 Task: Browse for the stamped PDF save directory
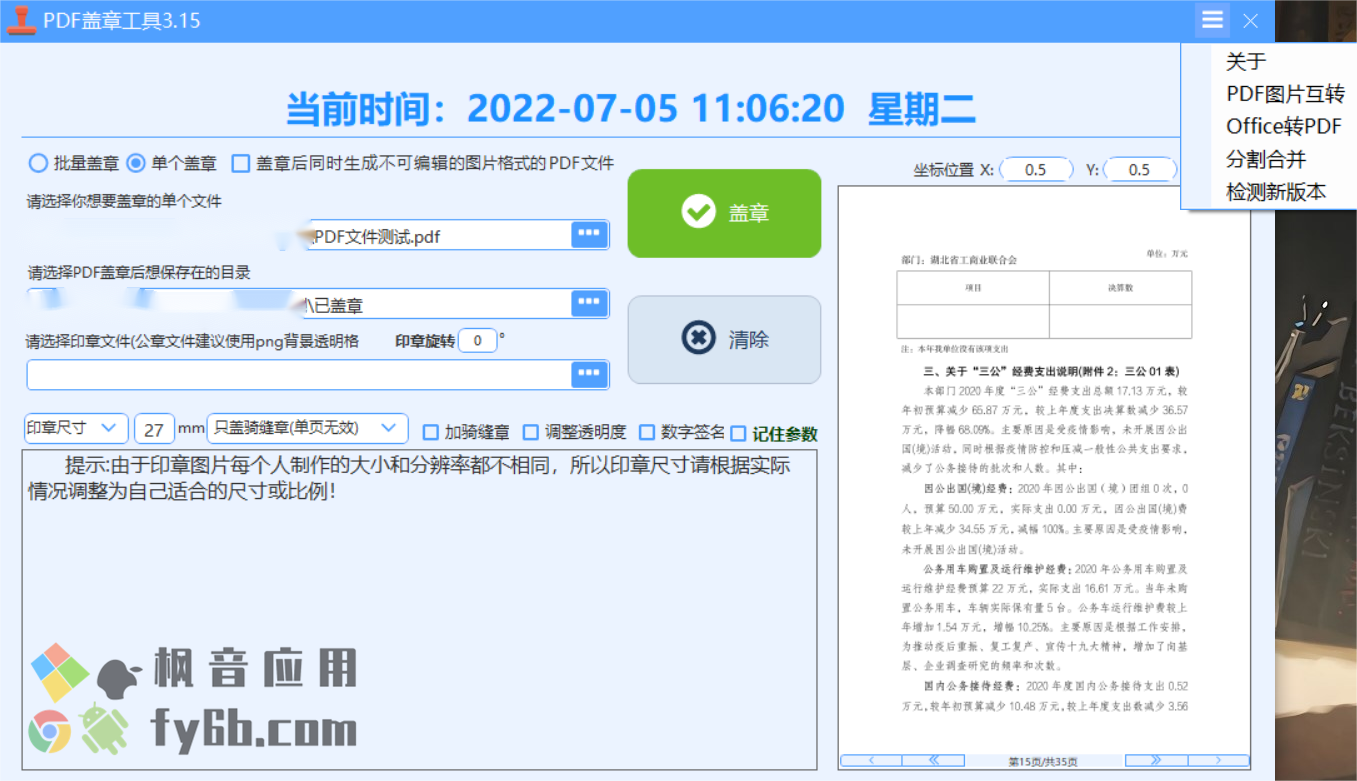[x=590, y=304]
